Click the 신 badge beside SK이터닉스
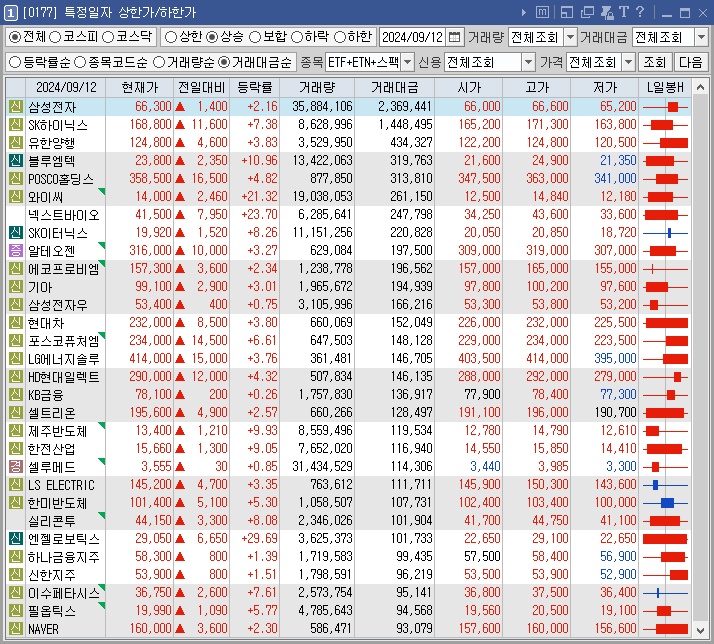 coord(15,233)
